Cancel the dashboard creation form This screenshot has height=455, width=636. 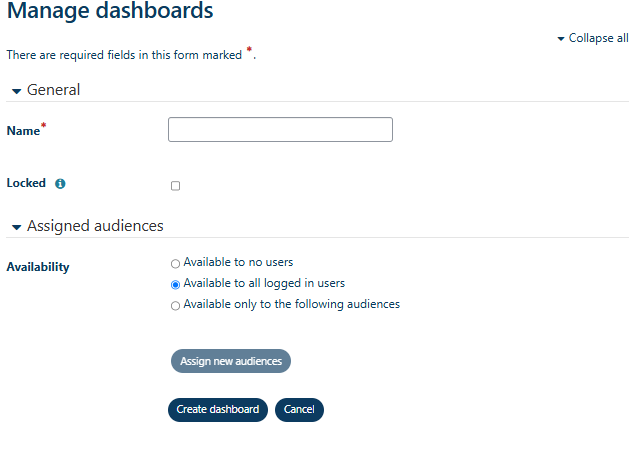tap(299, 410)
